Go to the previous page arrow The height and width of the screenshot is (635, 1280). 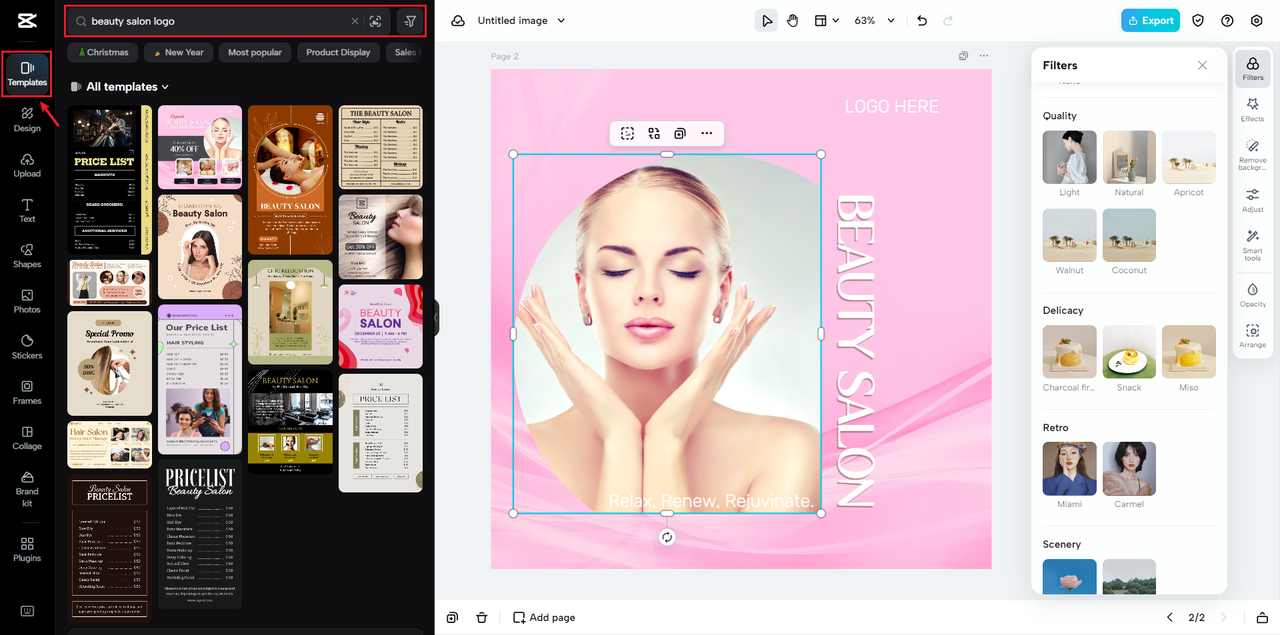click(1171, 618)
